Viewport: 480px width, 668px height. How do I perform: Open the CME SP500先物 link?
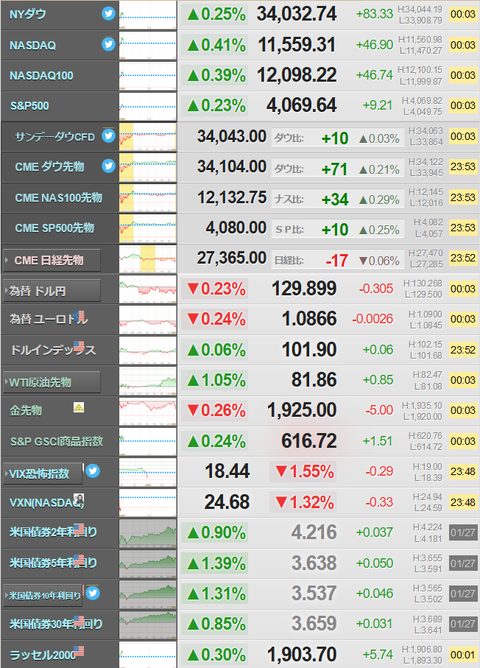coord(55,228)
